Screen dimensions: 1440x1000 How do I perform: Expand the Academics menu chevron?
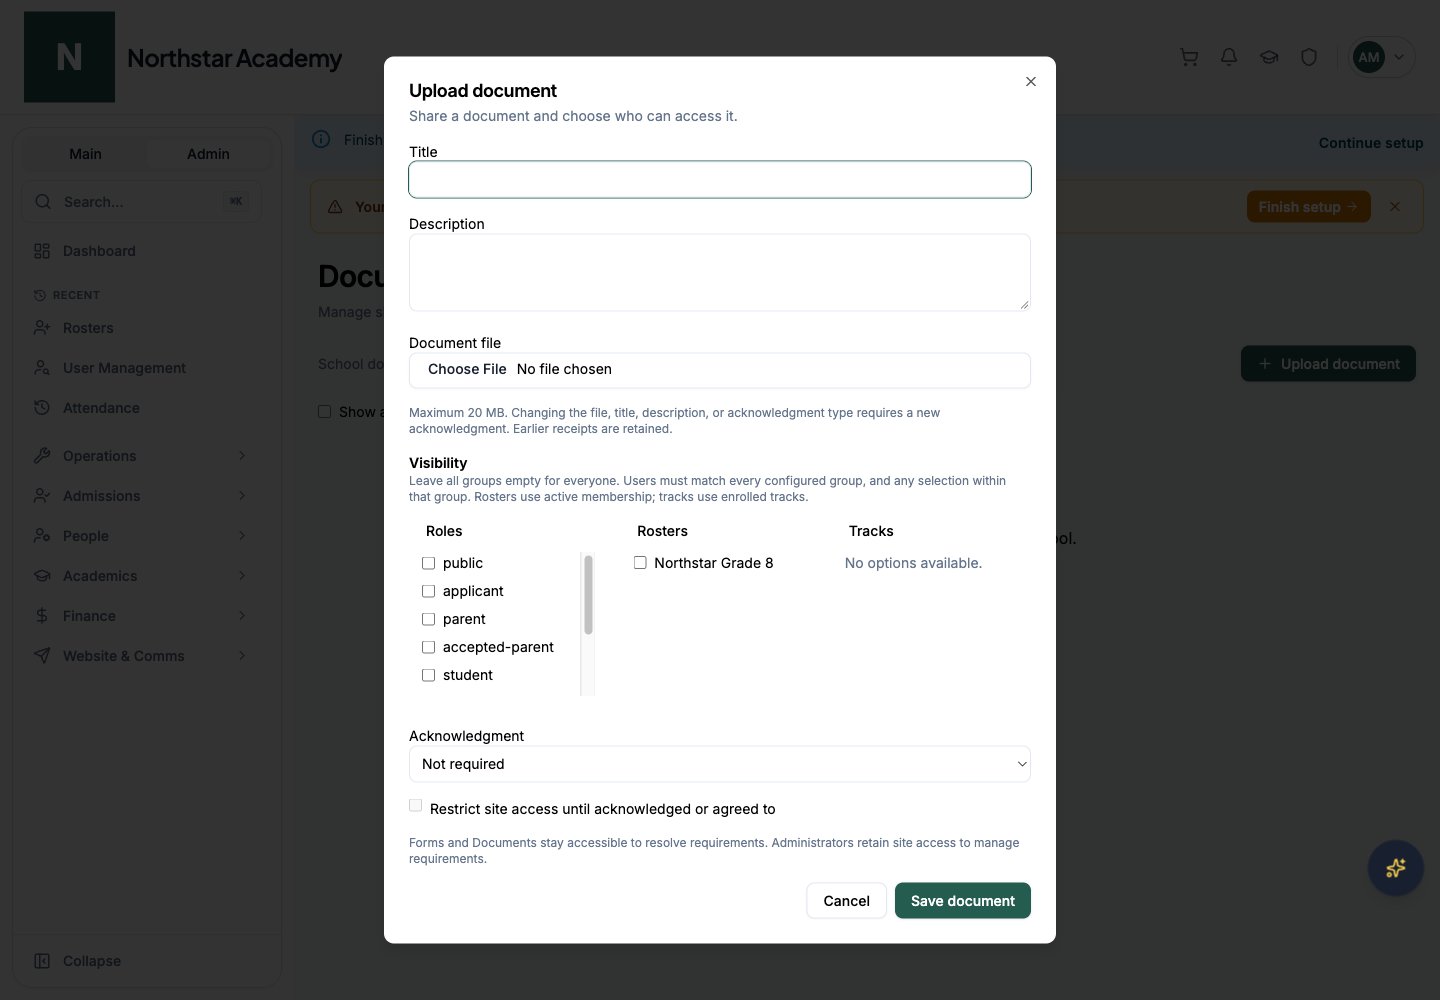point(242,576)
